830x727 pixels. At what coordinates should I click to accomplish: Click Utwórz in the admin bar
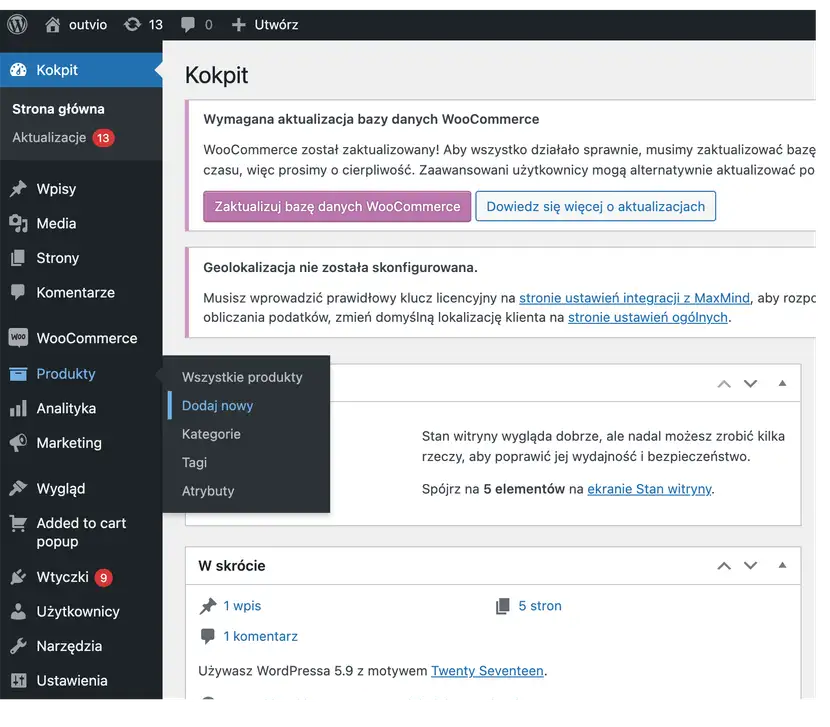point(276,25)
